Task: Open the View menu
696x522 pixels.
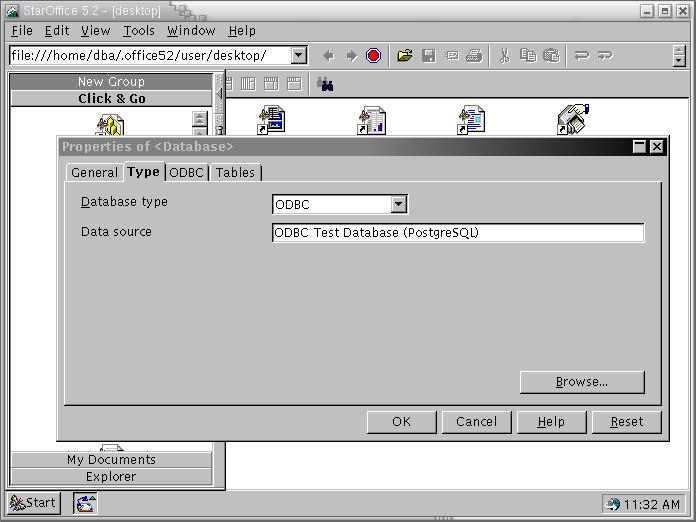Action: pyautogui.click(x=95, y=31)
